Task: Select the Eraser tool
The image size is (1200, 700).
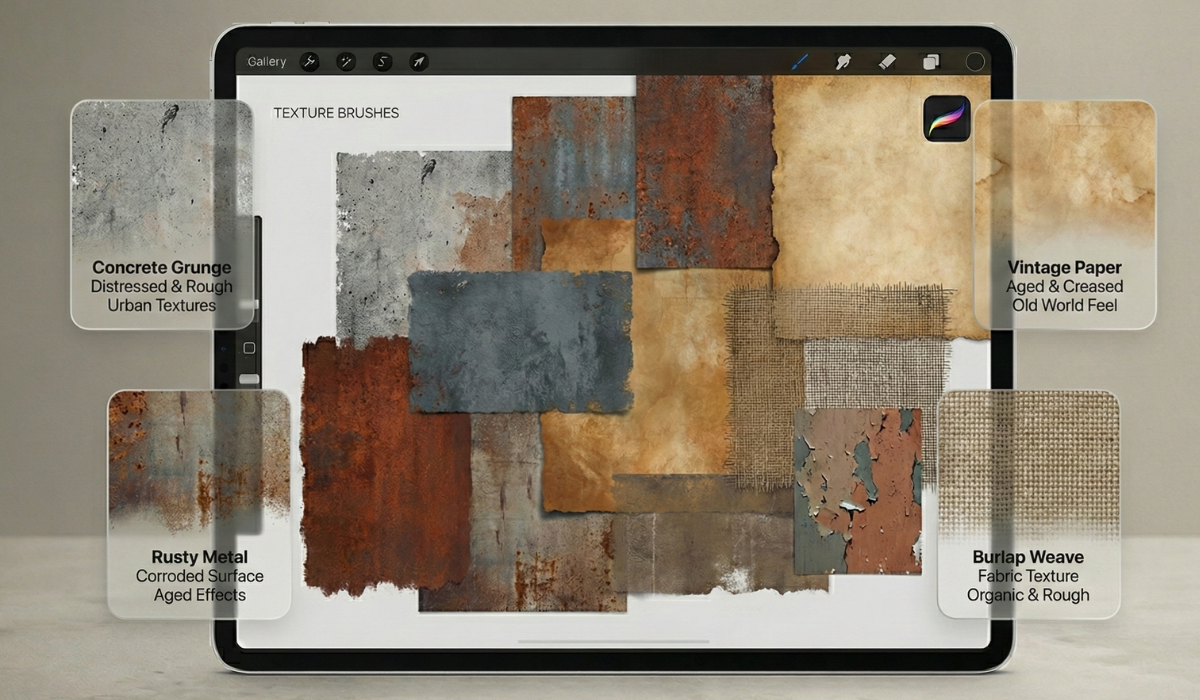Action: pyautogui.click(x=886, y=61)
